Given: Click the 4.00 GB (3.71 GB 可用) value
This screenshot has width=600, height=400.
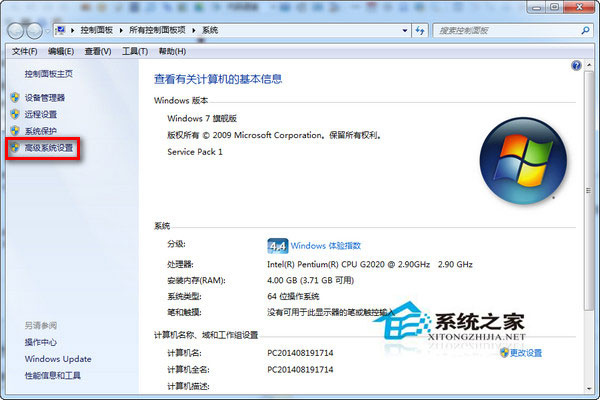Looking at the screenshot, I should (310, 281).
